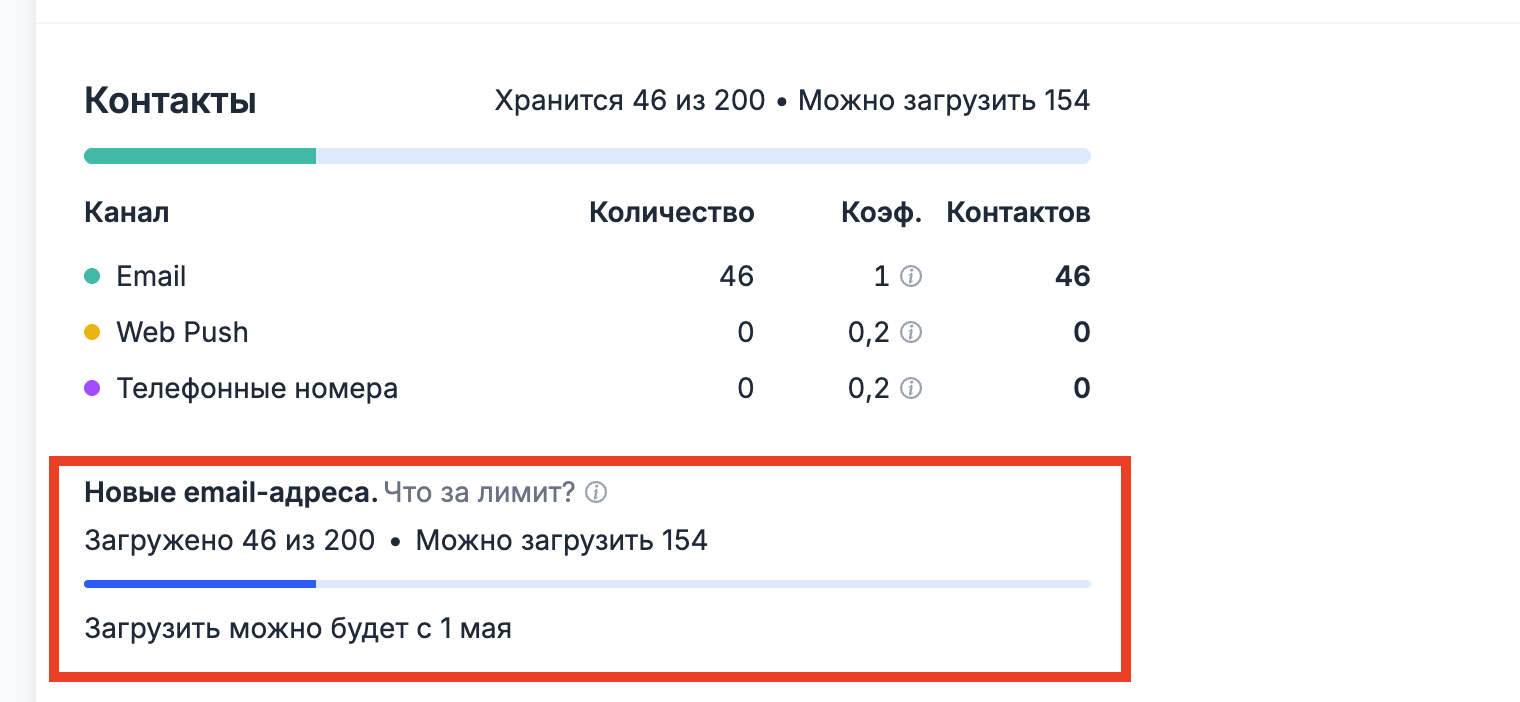The width and height of the screenshot is (1520, 702).
Task: Click the Контакты heading
Action: click(x=170, y=100)
